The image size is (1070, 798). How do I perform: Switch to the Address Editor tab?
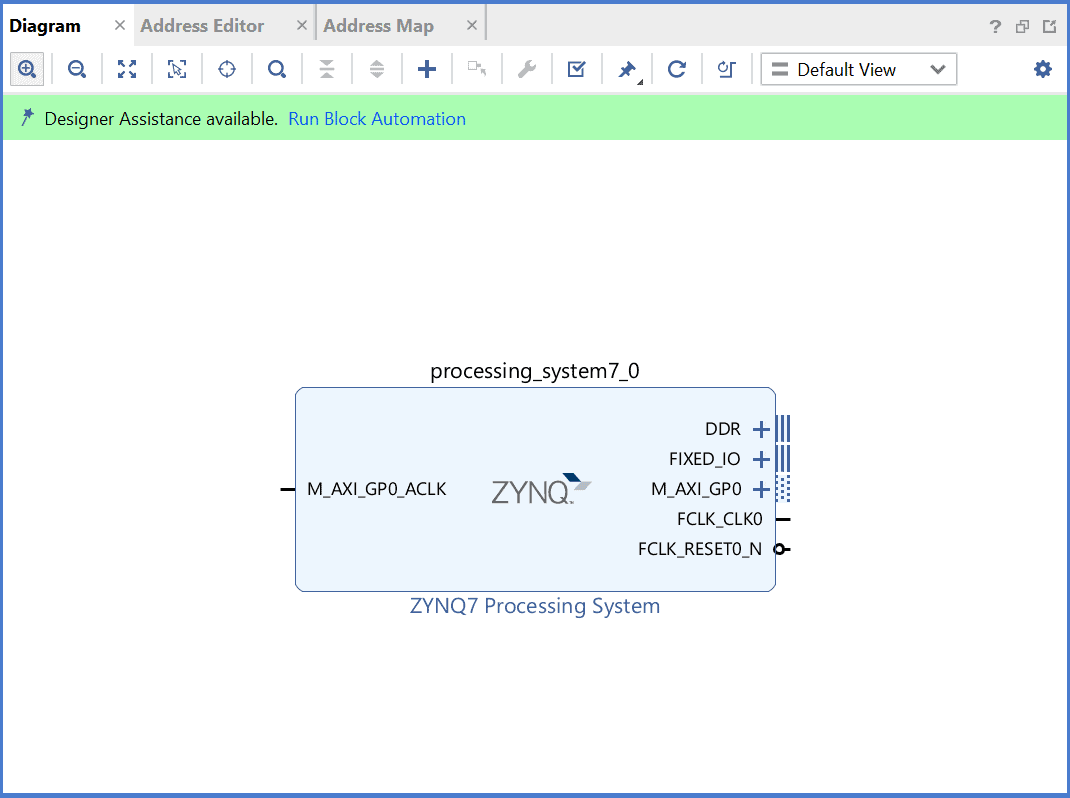(x=202, y=26)
